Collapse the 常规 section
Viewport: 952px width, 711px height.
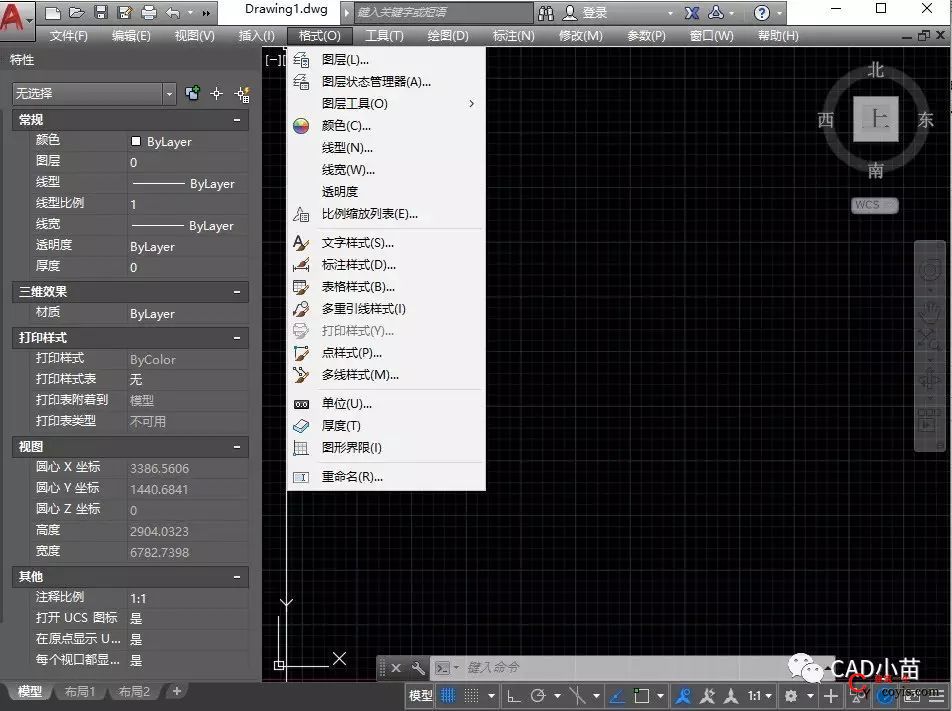click(x=237, y=120)
